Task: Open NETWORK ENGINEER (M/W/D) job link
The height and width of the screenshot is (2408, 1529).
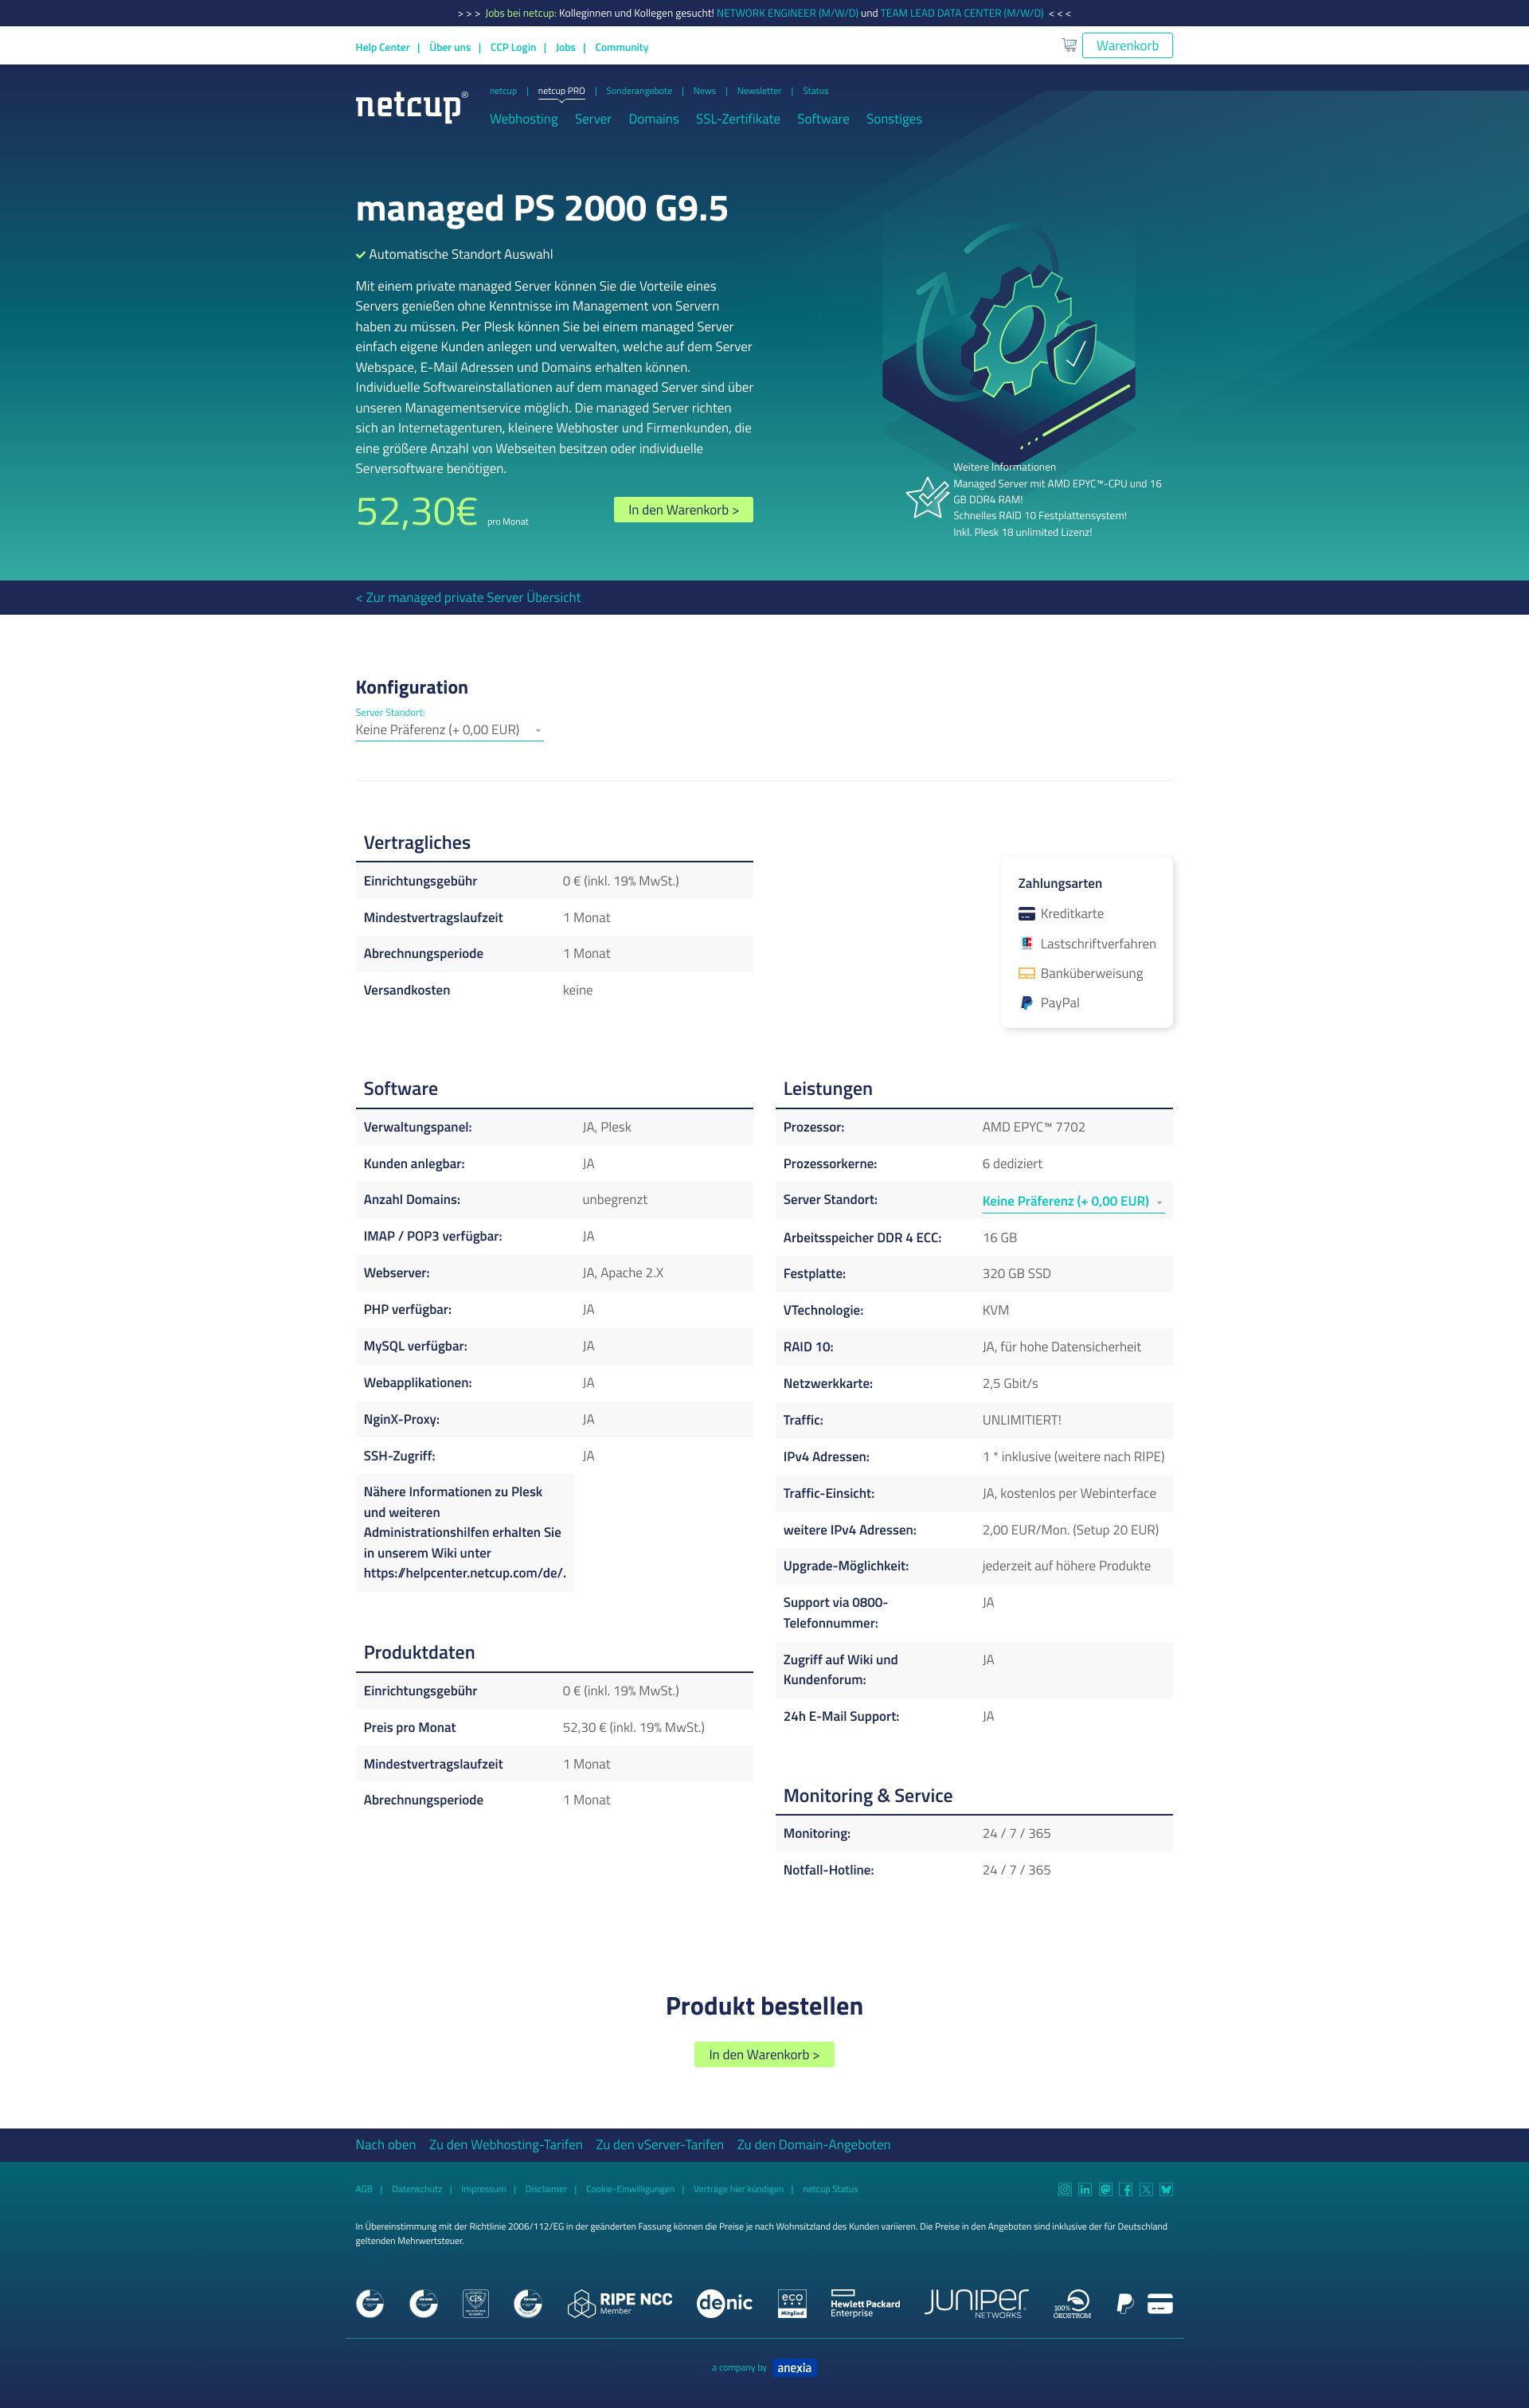Action: [787, 13]
